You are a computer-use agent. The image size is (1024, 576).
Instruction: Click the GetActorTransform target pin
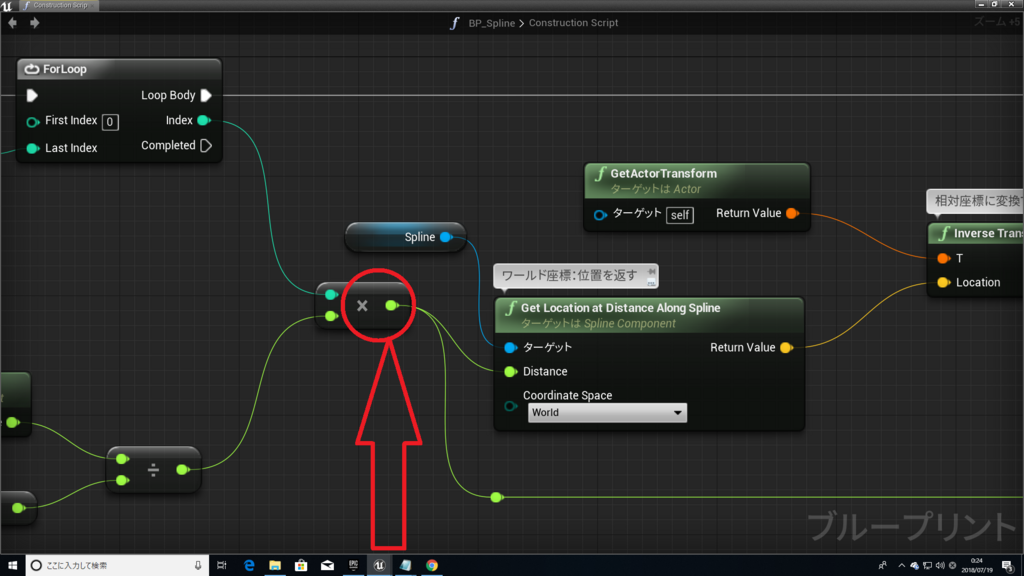(x=600, y=215)
